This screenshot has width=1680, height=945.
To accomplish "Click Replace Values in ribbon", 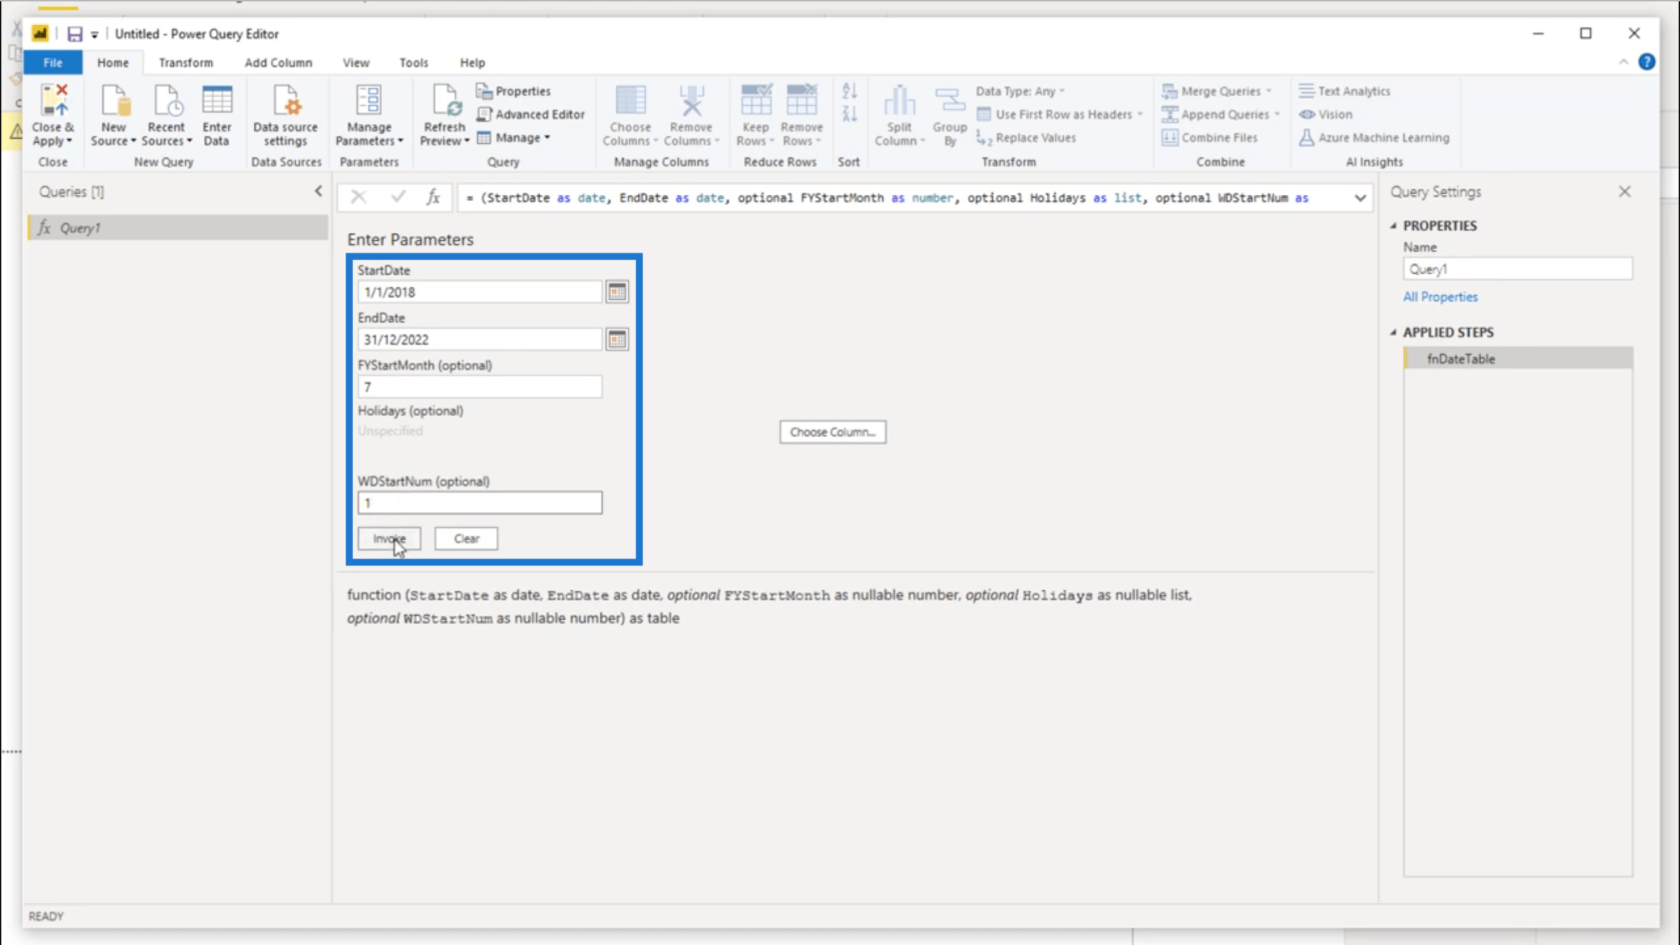I will pos(1026,138).
